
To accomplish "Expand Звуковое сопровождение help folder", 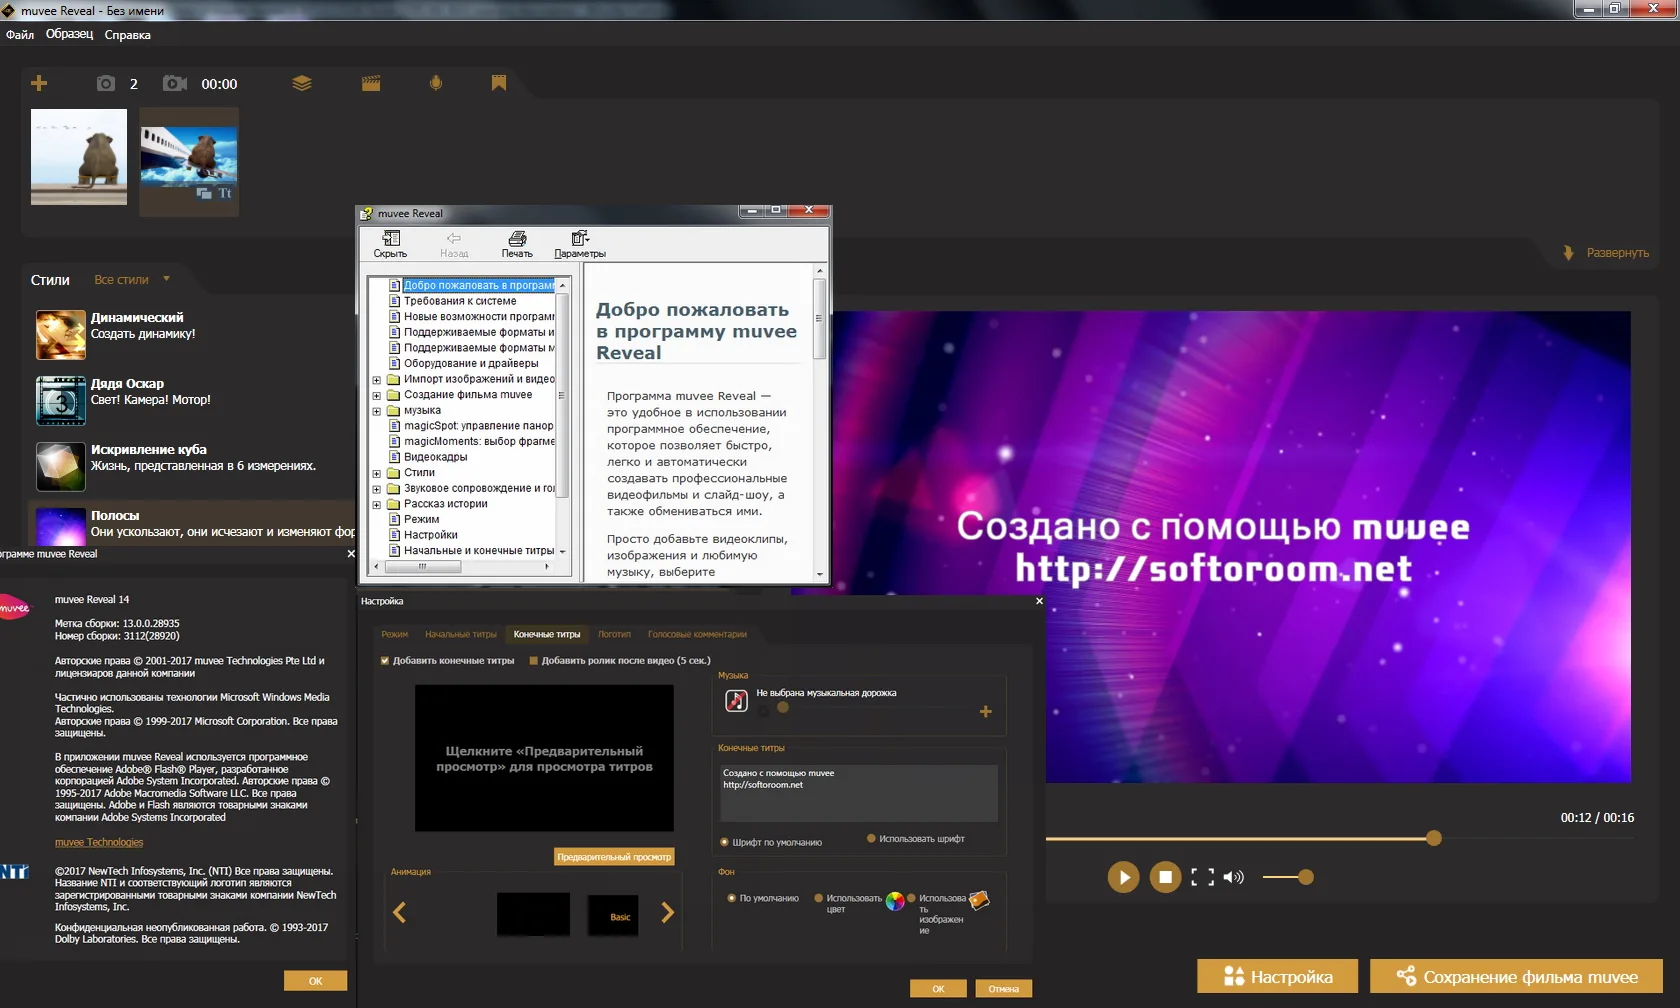I will tap(377, 489).
